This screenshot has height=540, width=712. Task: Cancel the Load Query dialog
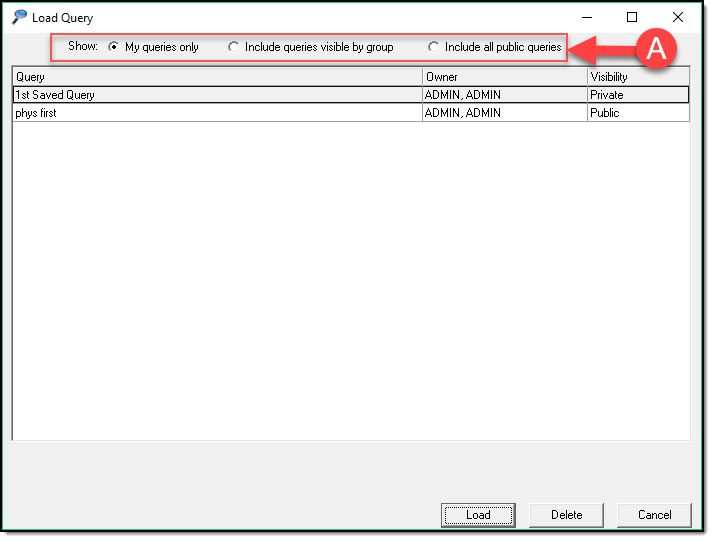tap(655, 515)
